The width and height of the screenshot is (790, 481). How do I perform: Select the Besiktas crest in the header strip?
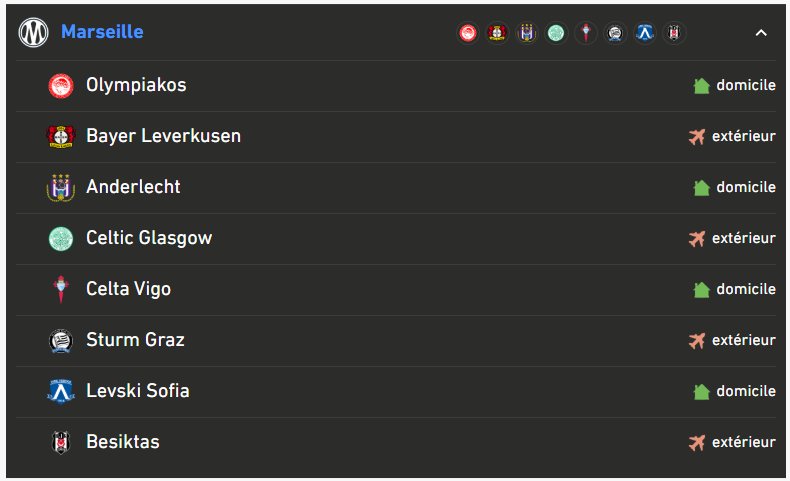(674, 33)
